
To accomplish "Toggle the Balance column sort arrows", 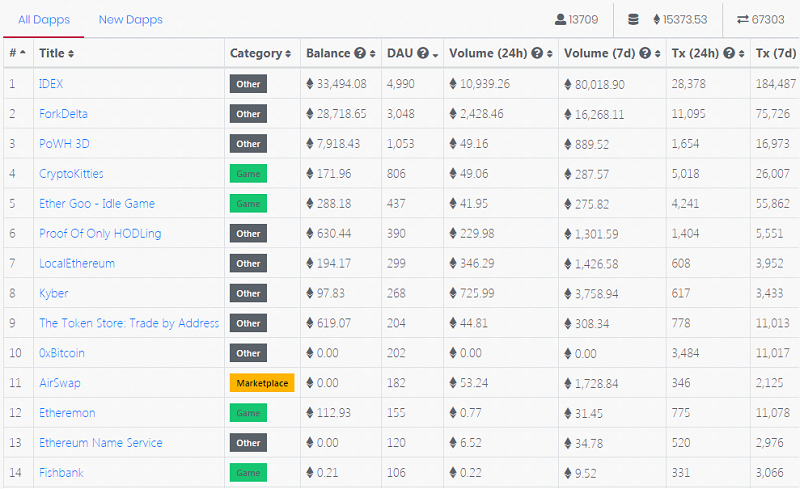I will [372, 54].
